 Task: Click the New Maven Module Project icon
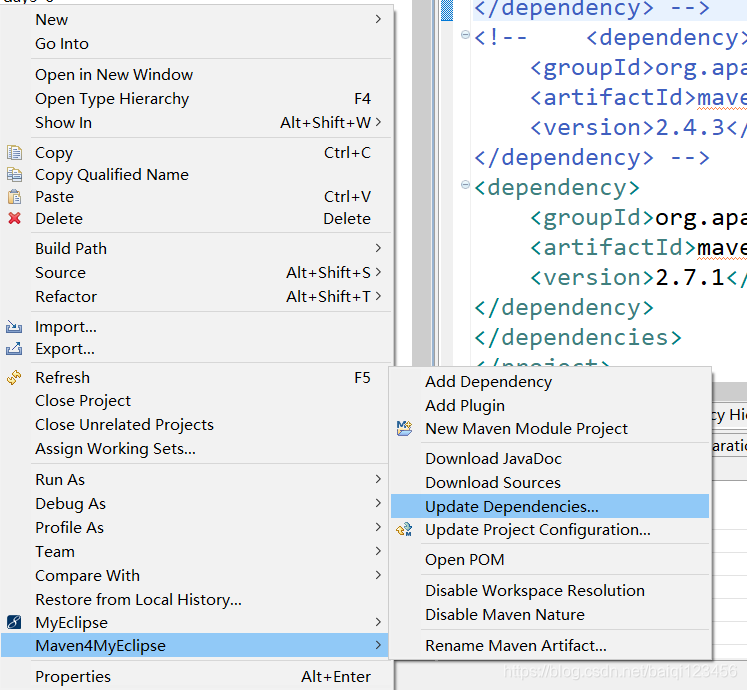tap(404, 428)
